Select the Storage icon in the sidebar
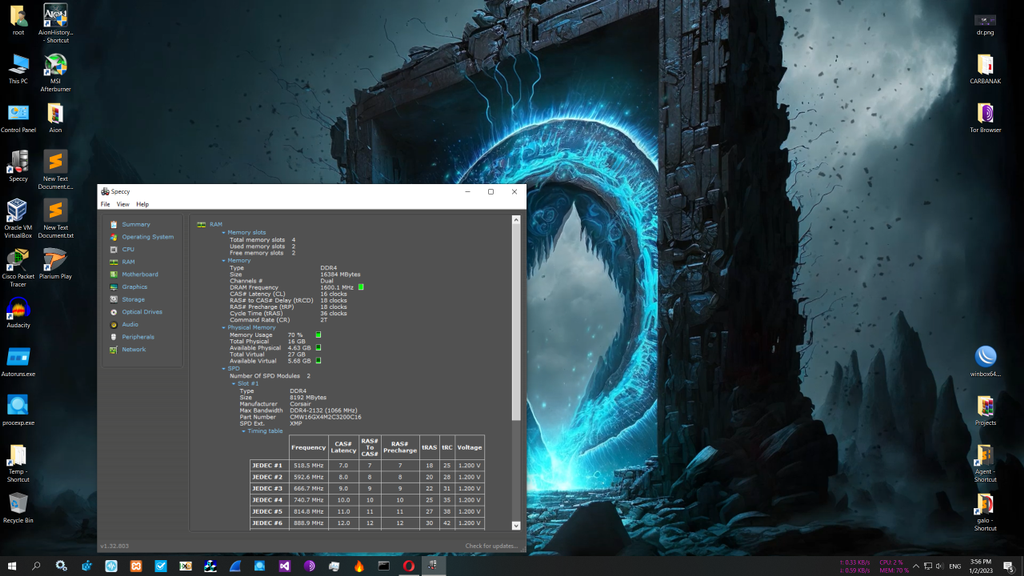The height and width of the screenshot is (576, 1024). pyautogui.click(x=114, y=299)
